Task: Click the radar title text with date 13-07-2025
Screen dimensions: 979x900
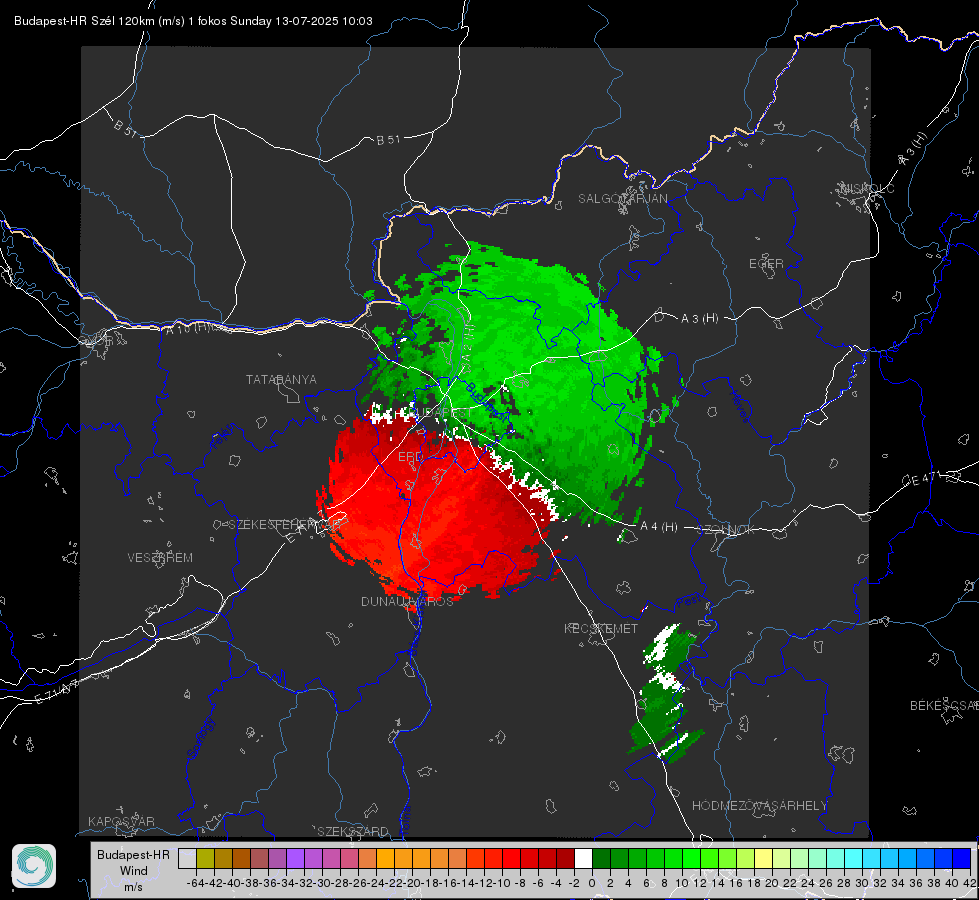Action: [x=194, y=21]
